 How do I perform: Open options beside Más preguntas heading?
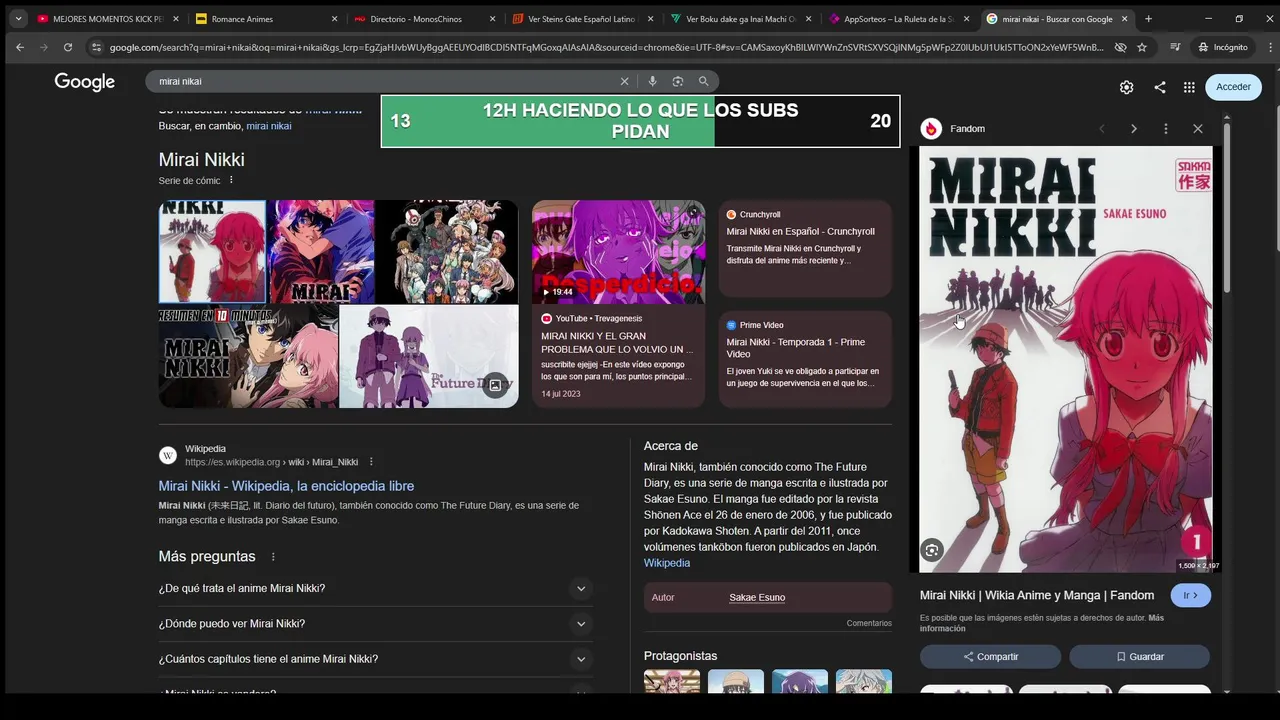[x=273, y=557]
